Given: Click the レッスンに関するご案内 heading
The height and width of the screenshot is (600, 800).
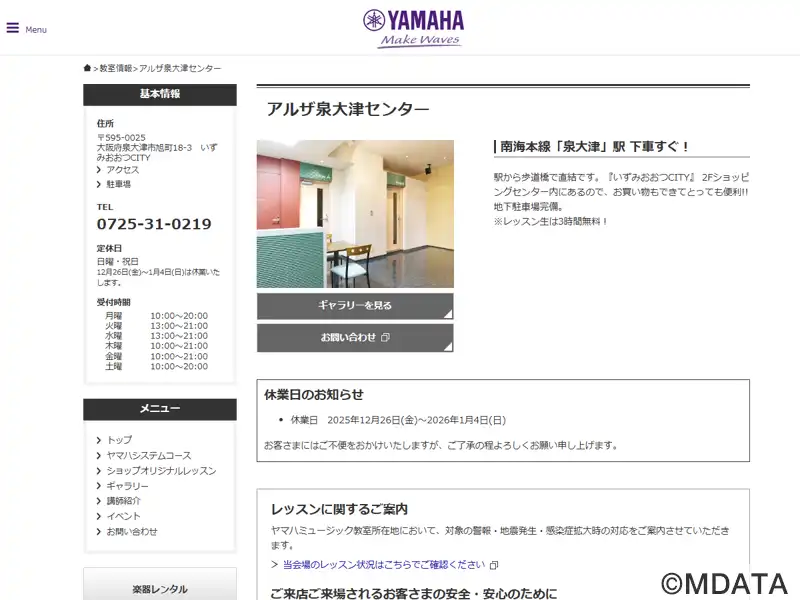Looking at the screenshot, I should [339, 509].
